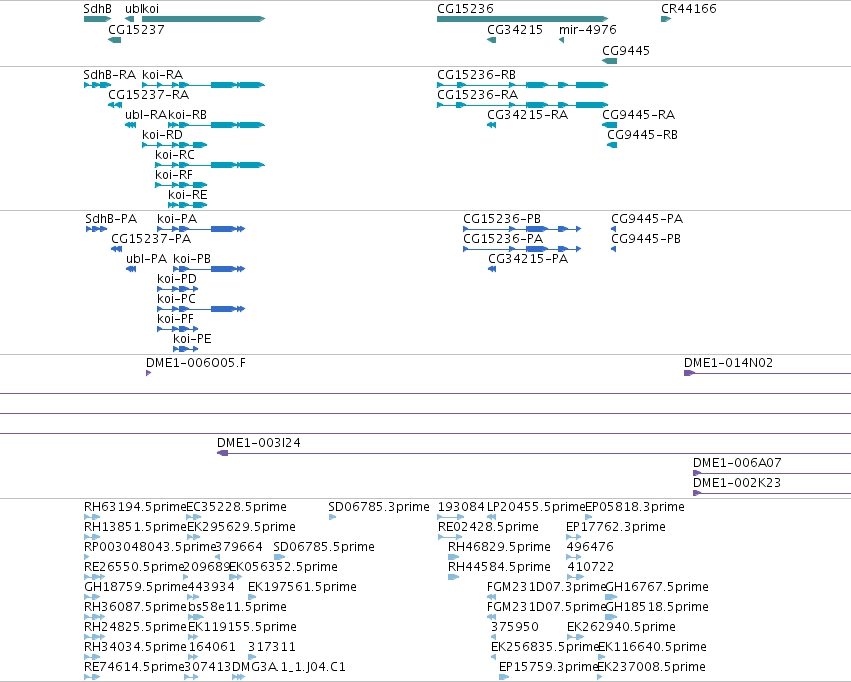Select the 496476 EST label
Viewport: 851px width, 682px height.
pos(590,547)
